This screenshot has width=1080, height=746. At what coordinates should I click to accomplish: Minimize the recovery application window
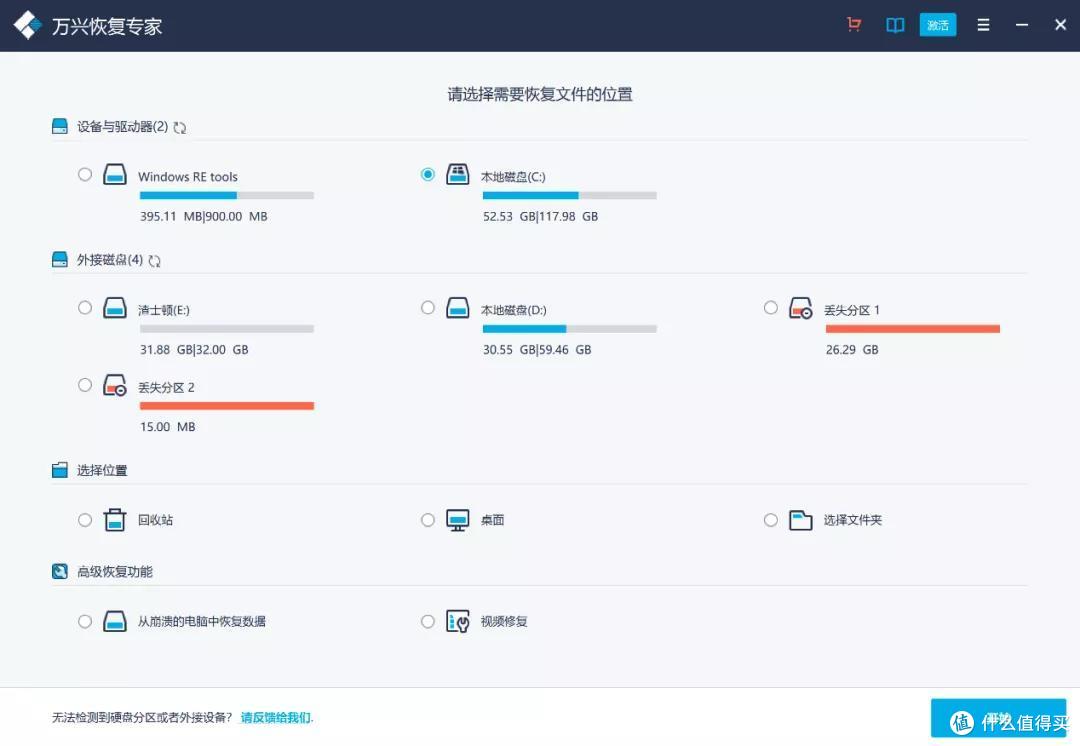click(1022, 25)
